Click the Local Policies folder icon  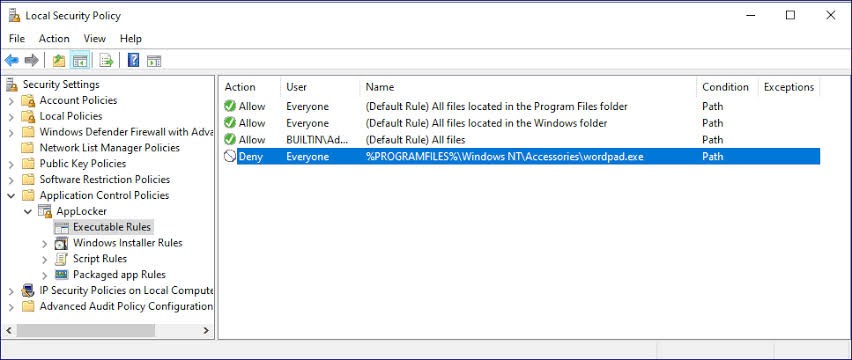pyautogui.click(x=28, y=116)
